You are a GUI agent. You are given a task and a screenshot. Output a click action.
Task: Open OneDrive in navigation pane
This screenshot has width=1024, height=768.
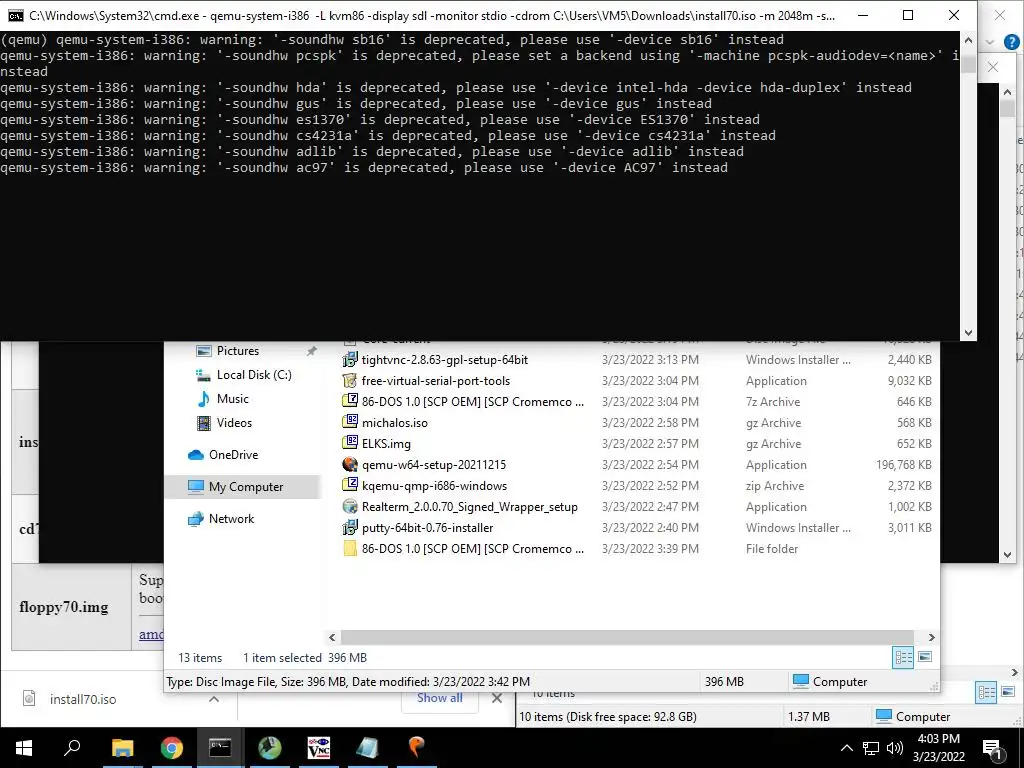[x=233, y=455]
